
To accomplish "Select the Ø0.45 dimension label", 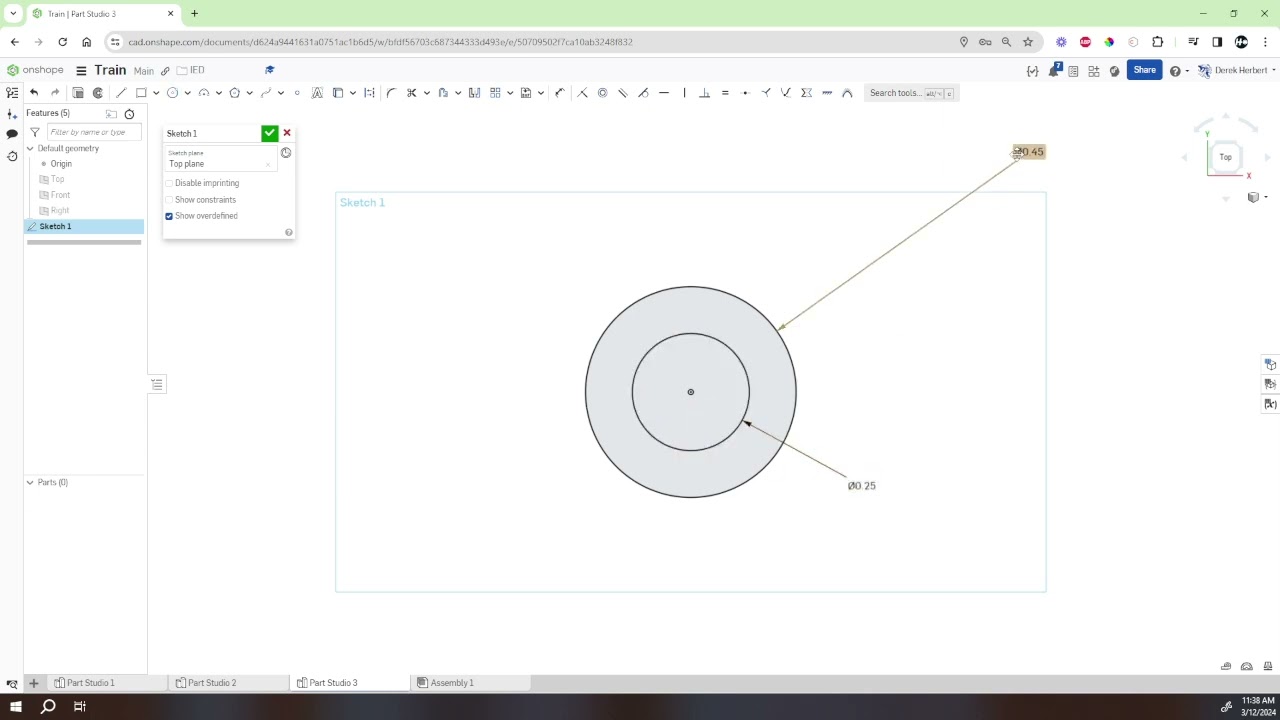I will [1029, 152].
